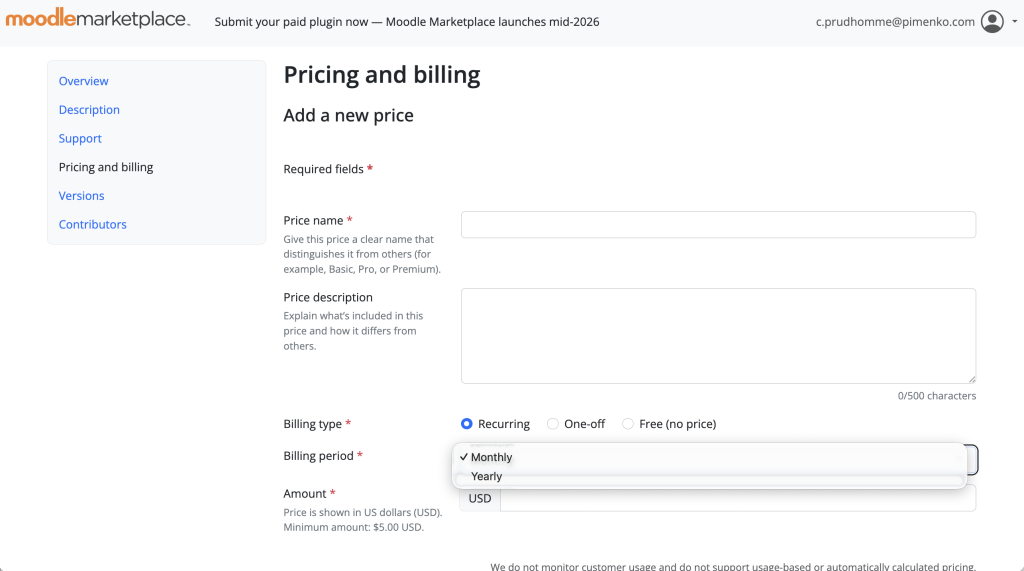Screen dimensions: 1024x571
Task: Click the Minimum amount $5.00 USD hint
Action: pyautogui.click(x=353, y=527)
